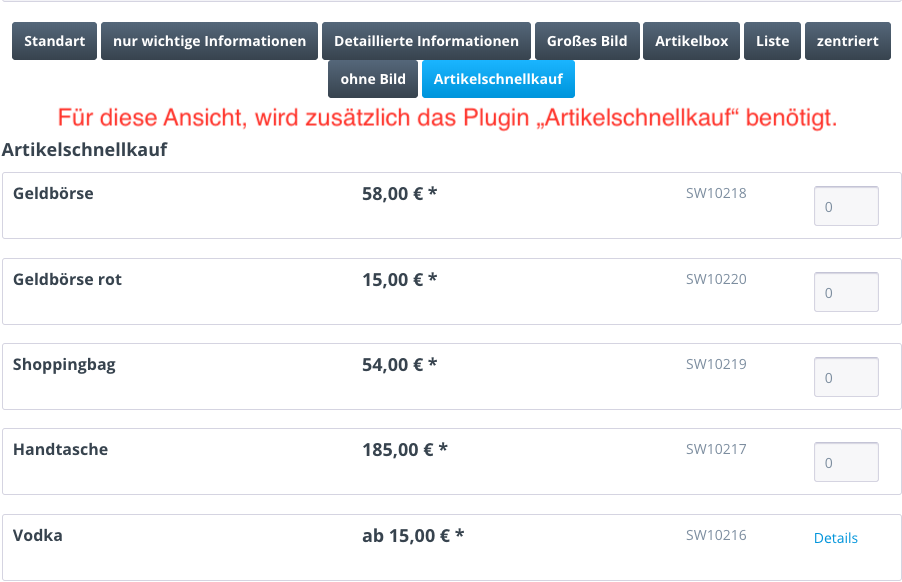Focus the Geldbörse rot quantity input

click(x=846, y=292)
